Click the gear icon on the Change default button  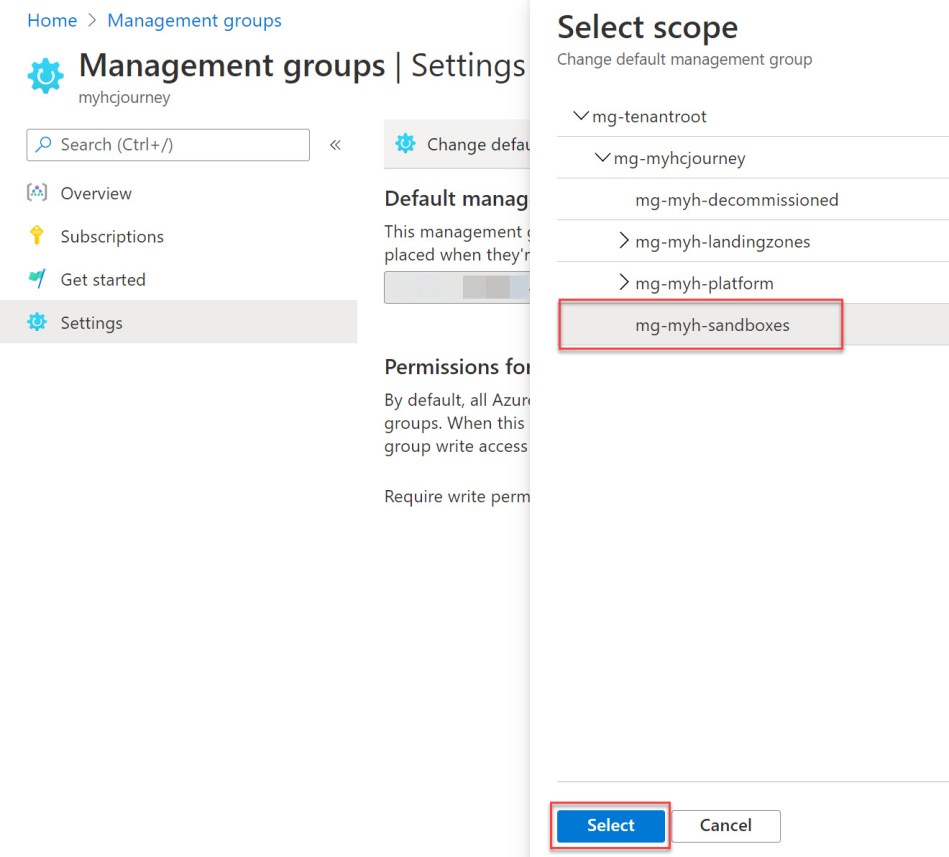(x=404, y=144)
